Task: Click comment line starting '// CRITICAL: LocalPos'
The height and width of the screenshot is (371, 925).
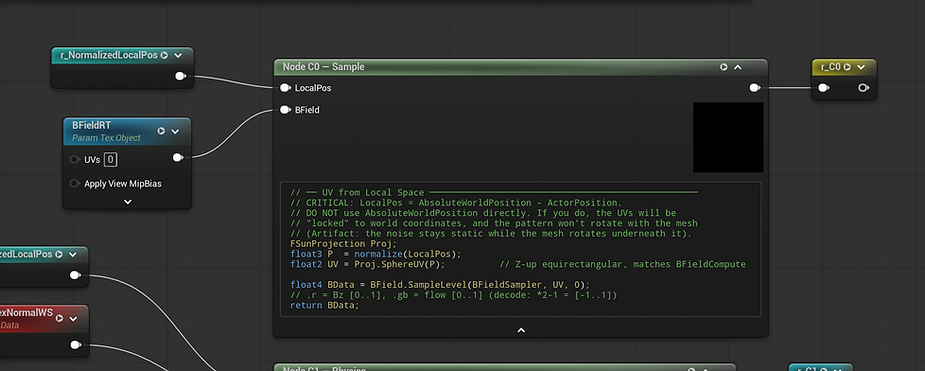Action: [x=456, y=202]
